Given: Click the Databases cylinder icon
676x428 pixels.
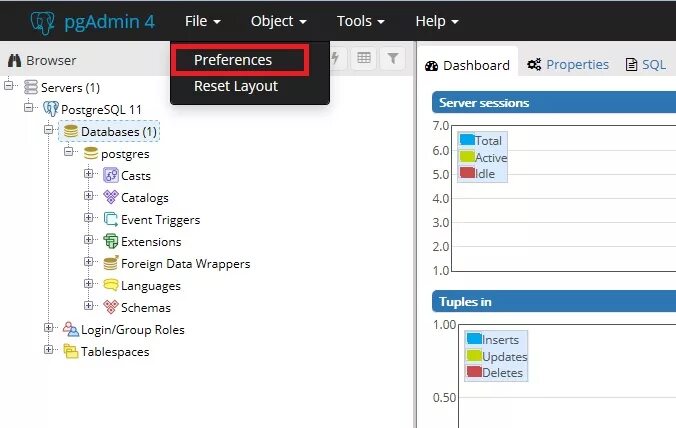Looking at the screenshot, I should (x=71, y=131).
